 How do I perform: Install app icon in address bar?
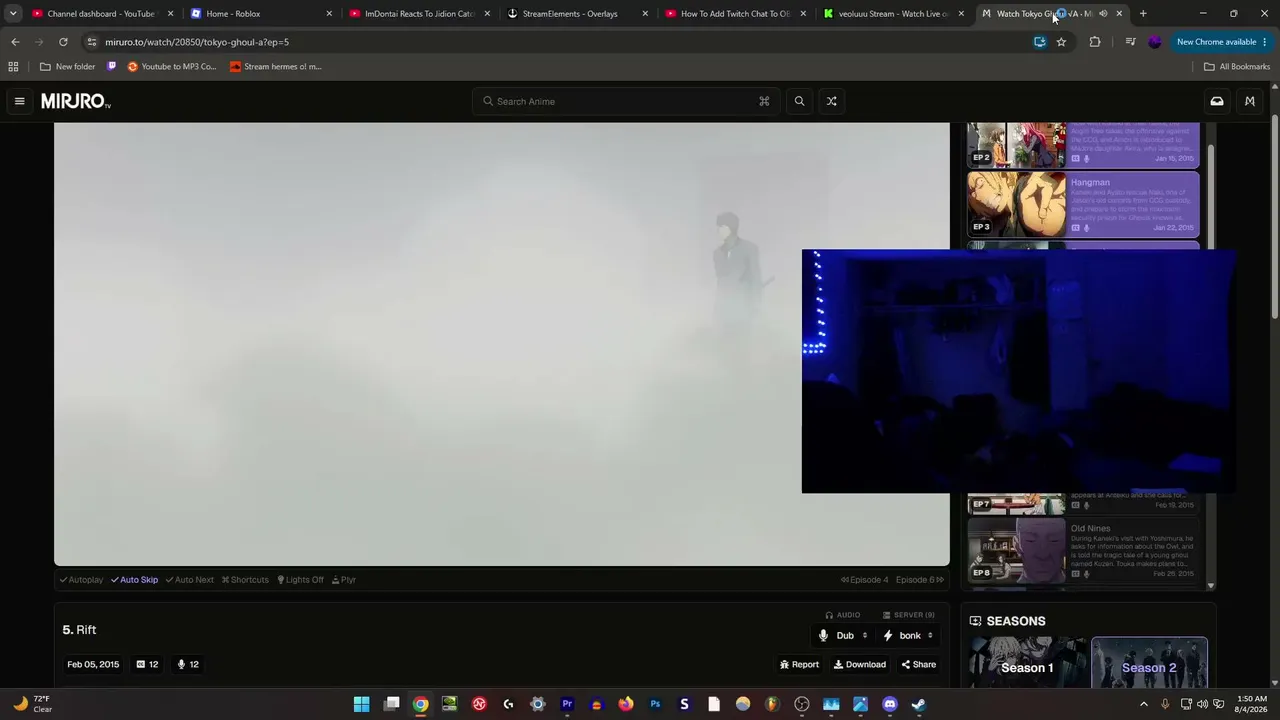1040,42
